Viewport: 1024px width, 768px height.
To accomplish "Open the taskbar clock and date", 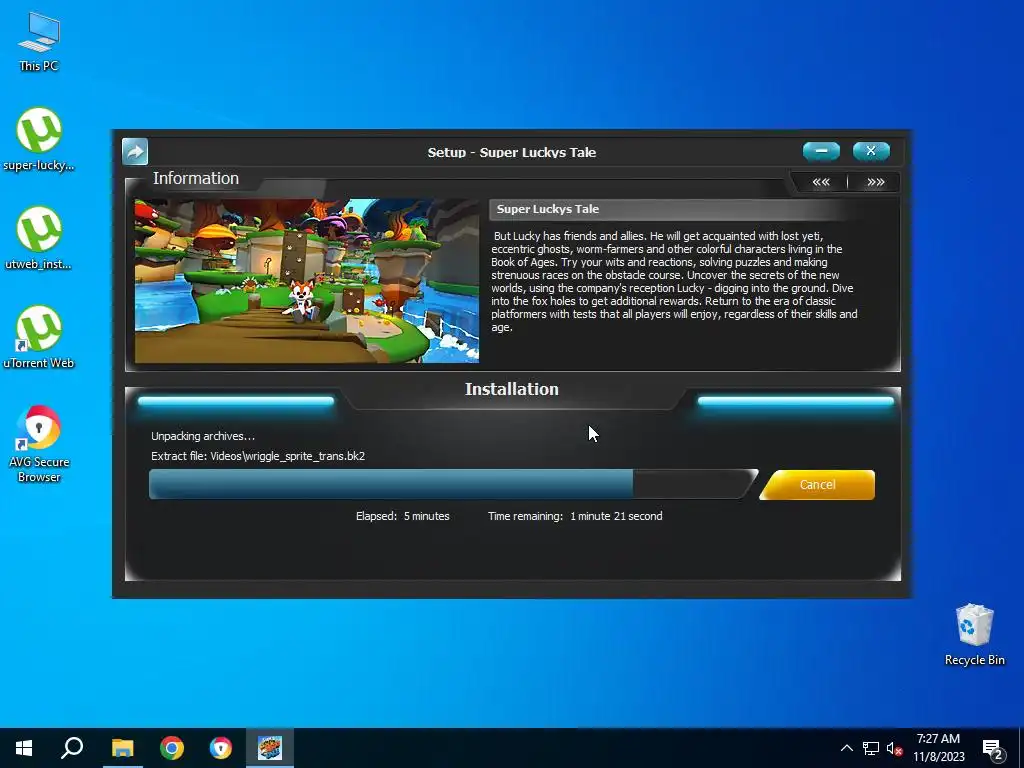I will tap(938, 748).
